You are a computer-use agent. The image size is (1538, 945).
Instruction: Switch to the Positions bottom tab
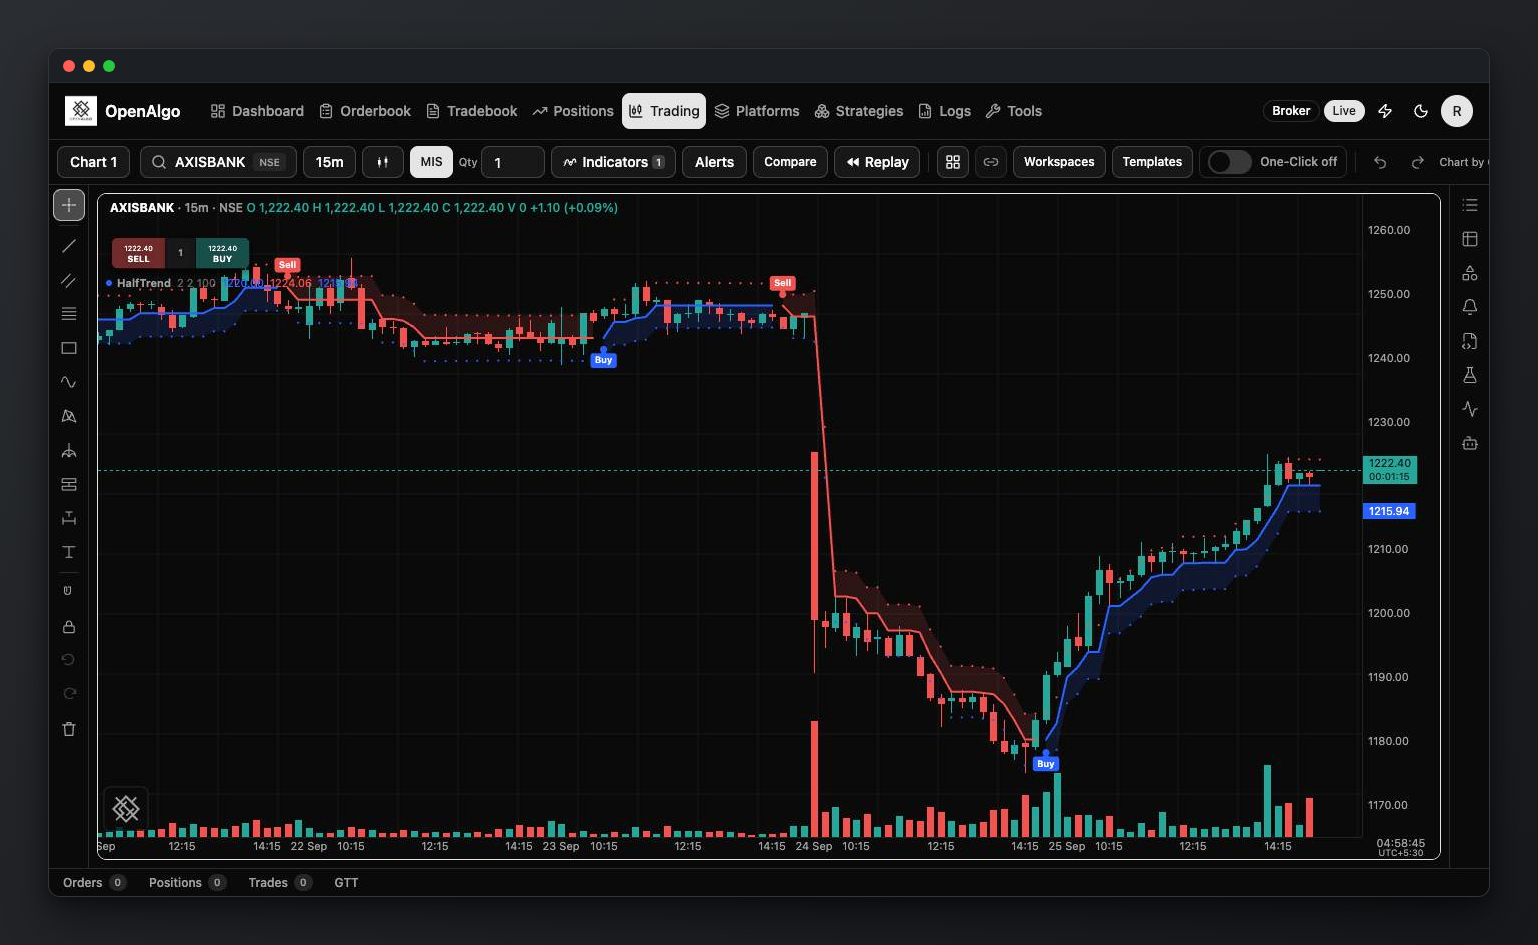(187, 883)
